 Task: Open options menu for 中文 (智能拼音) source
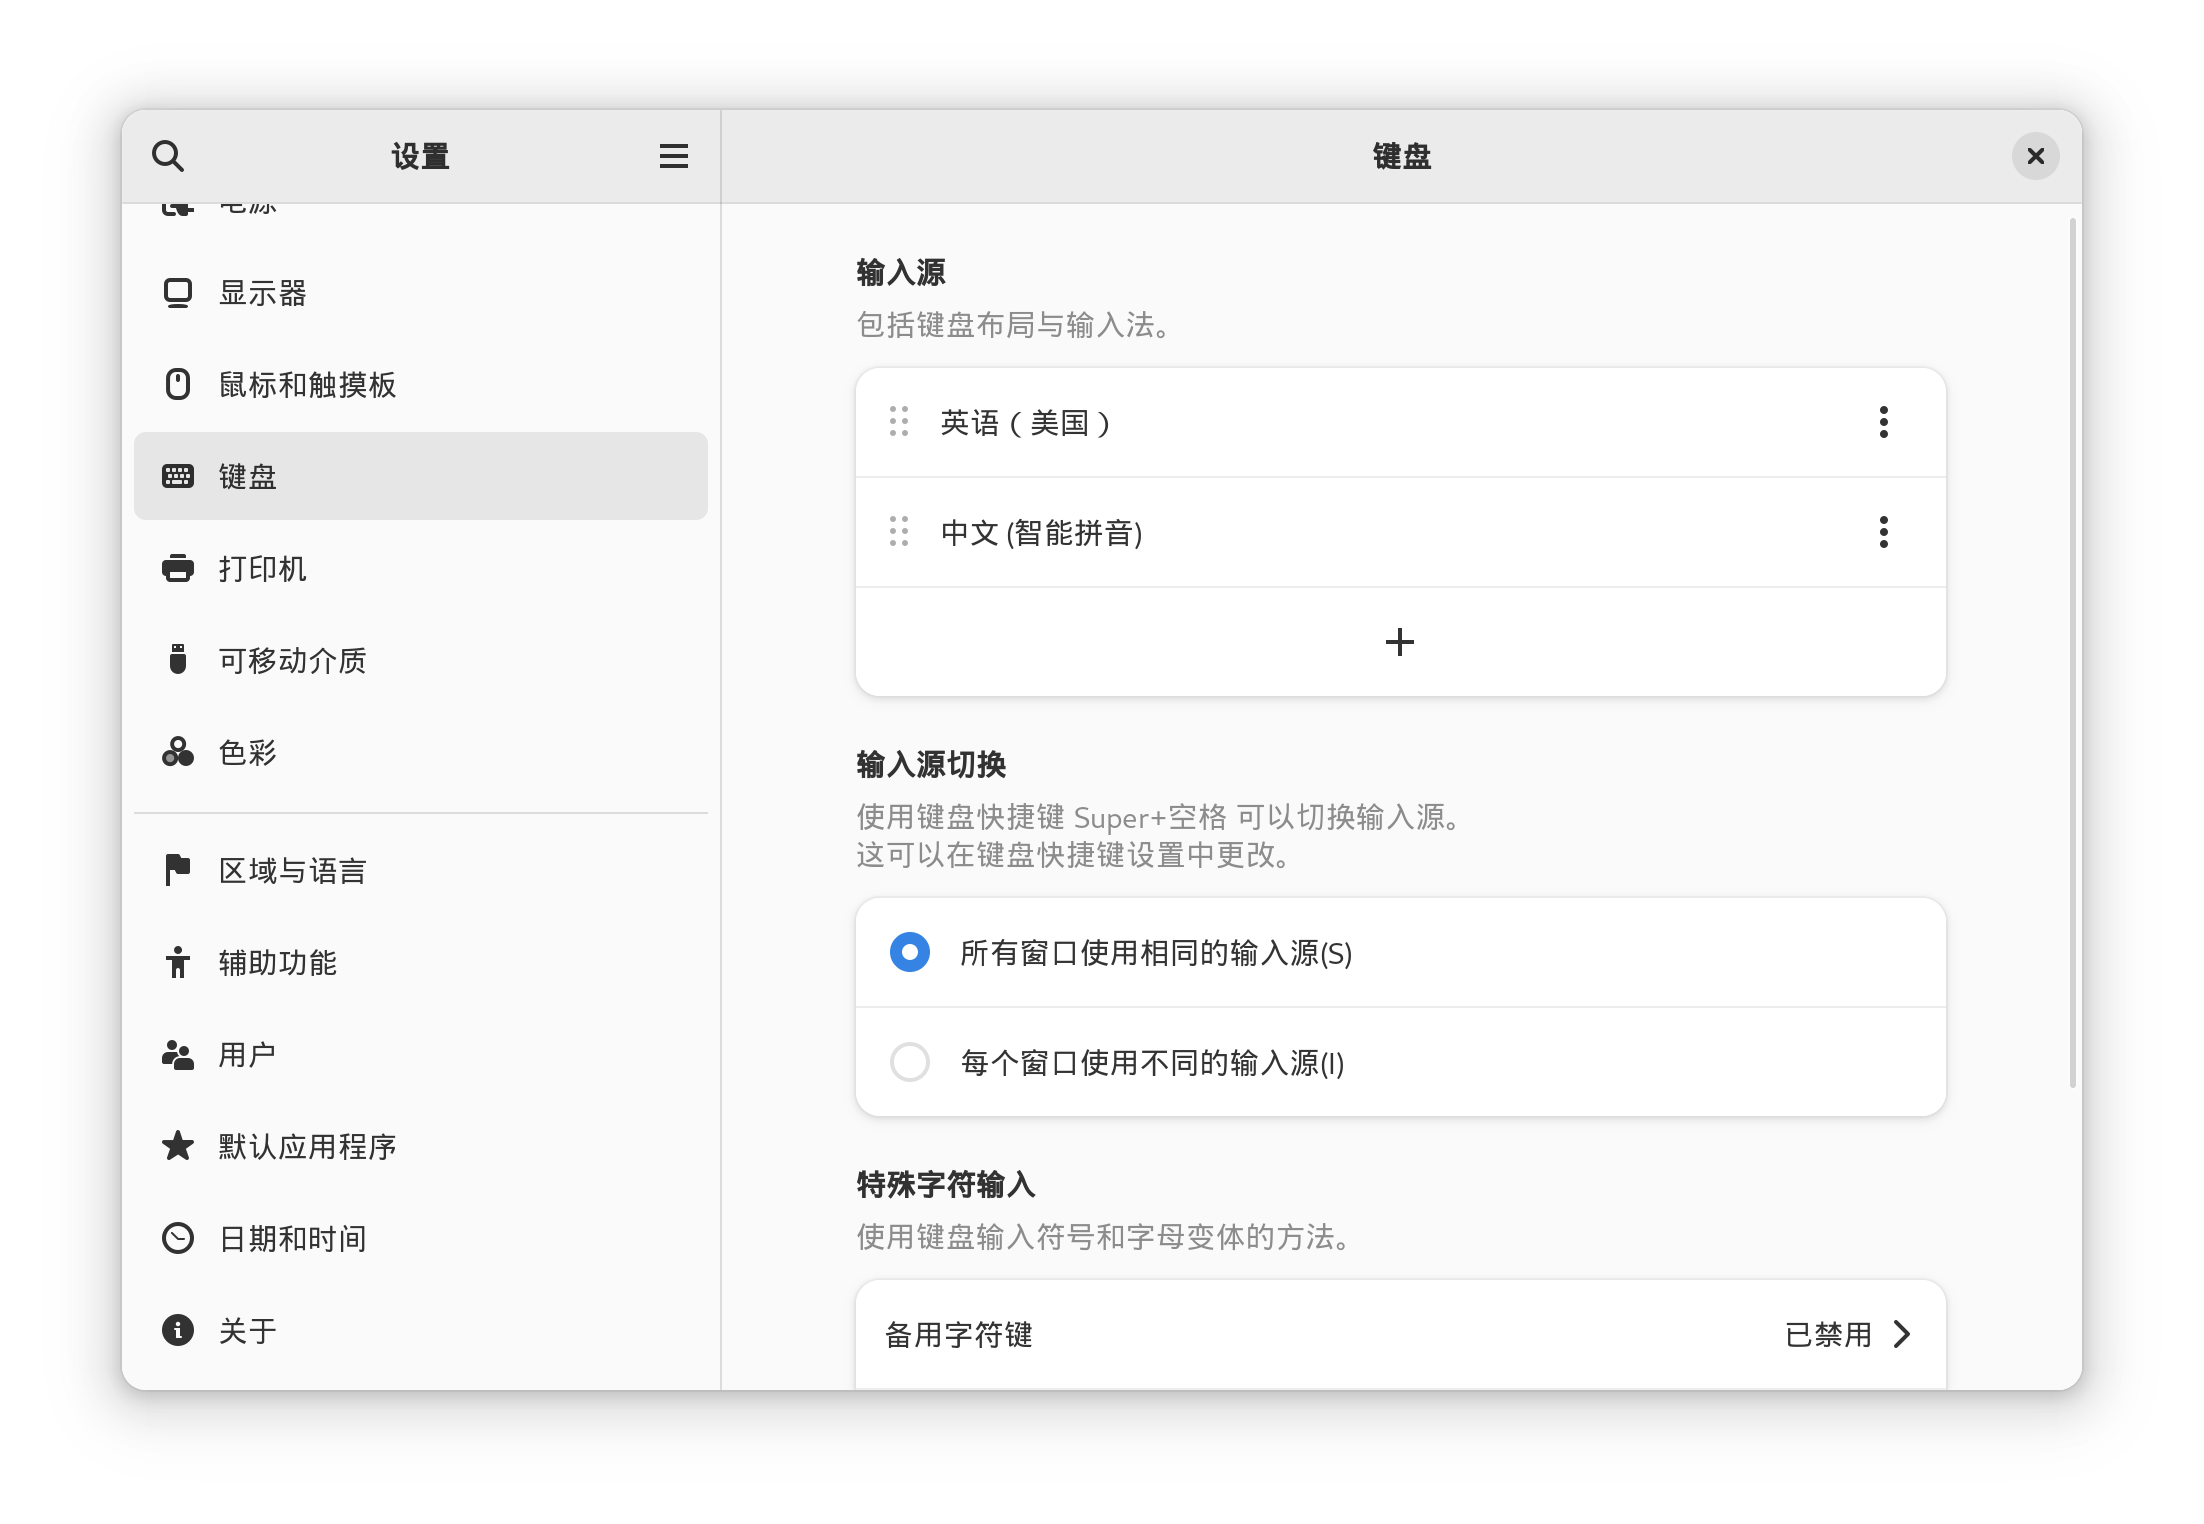[1883, 532]
